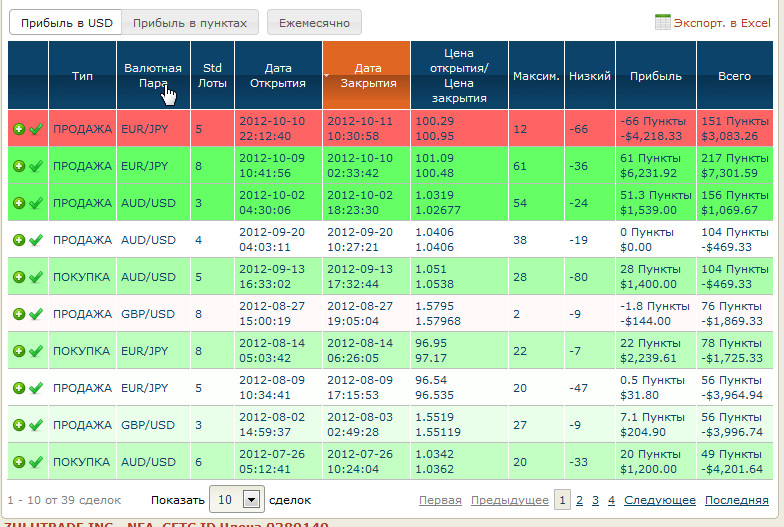Expand plus icon on 2012-10-10 EUR/JPY trade
This screenshot has height=527, width=784.
click(x=19, y=129)
